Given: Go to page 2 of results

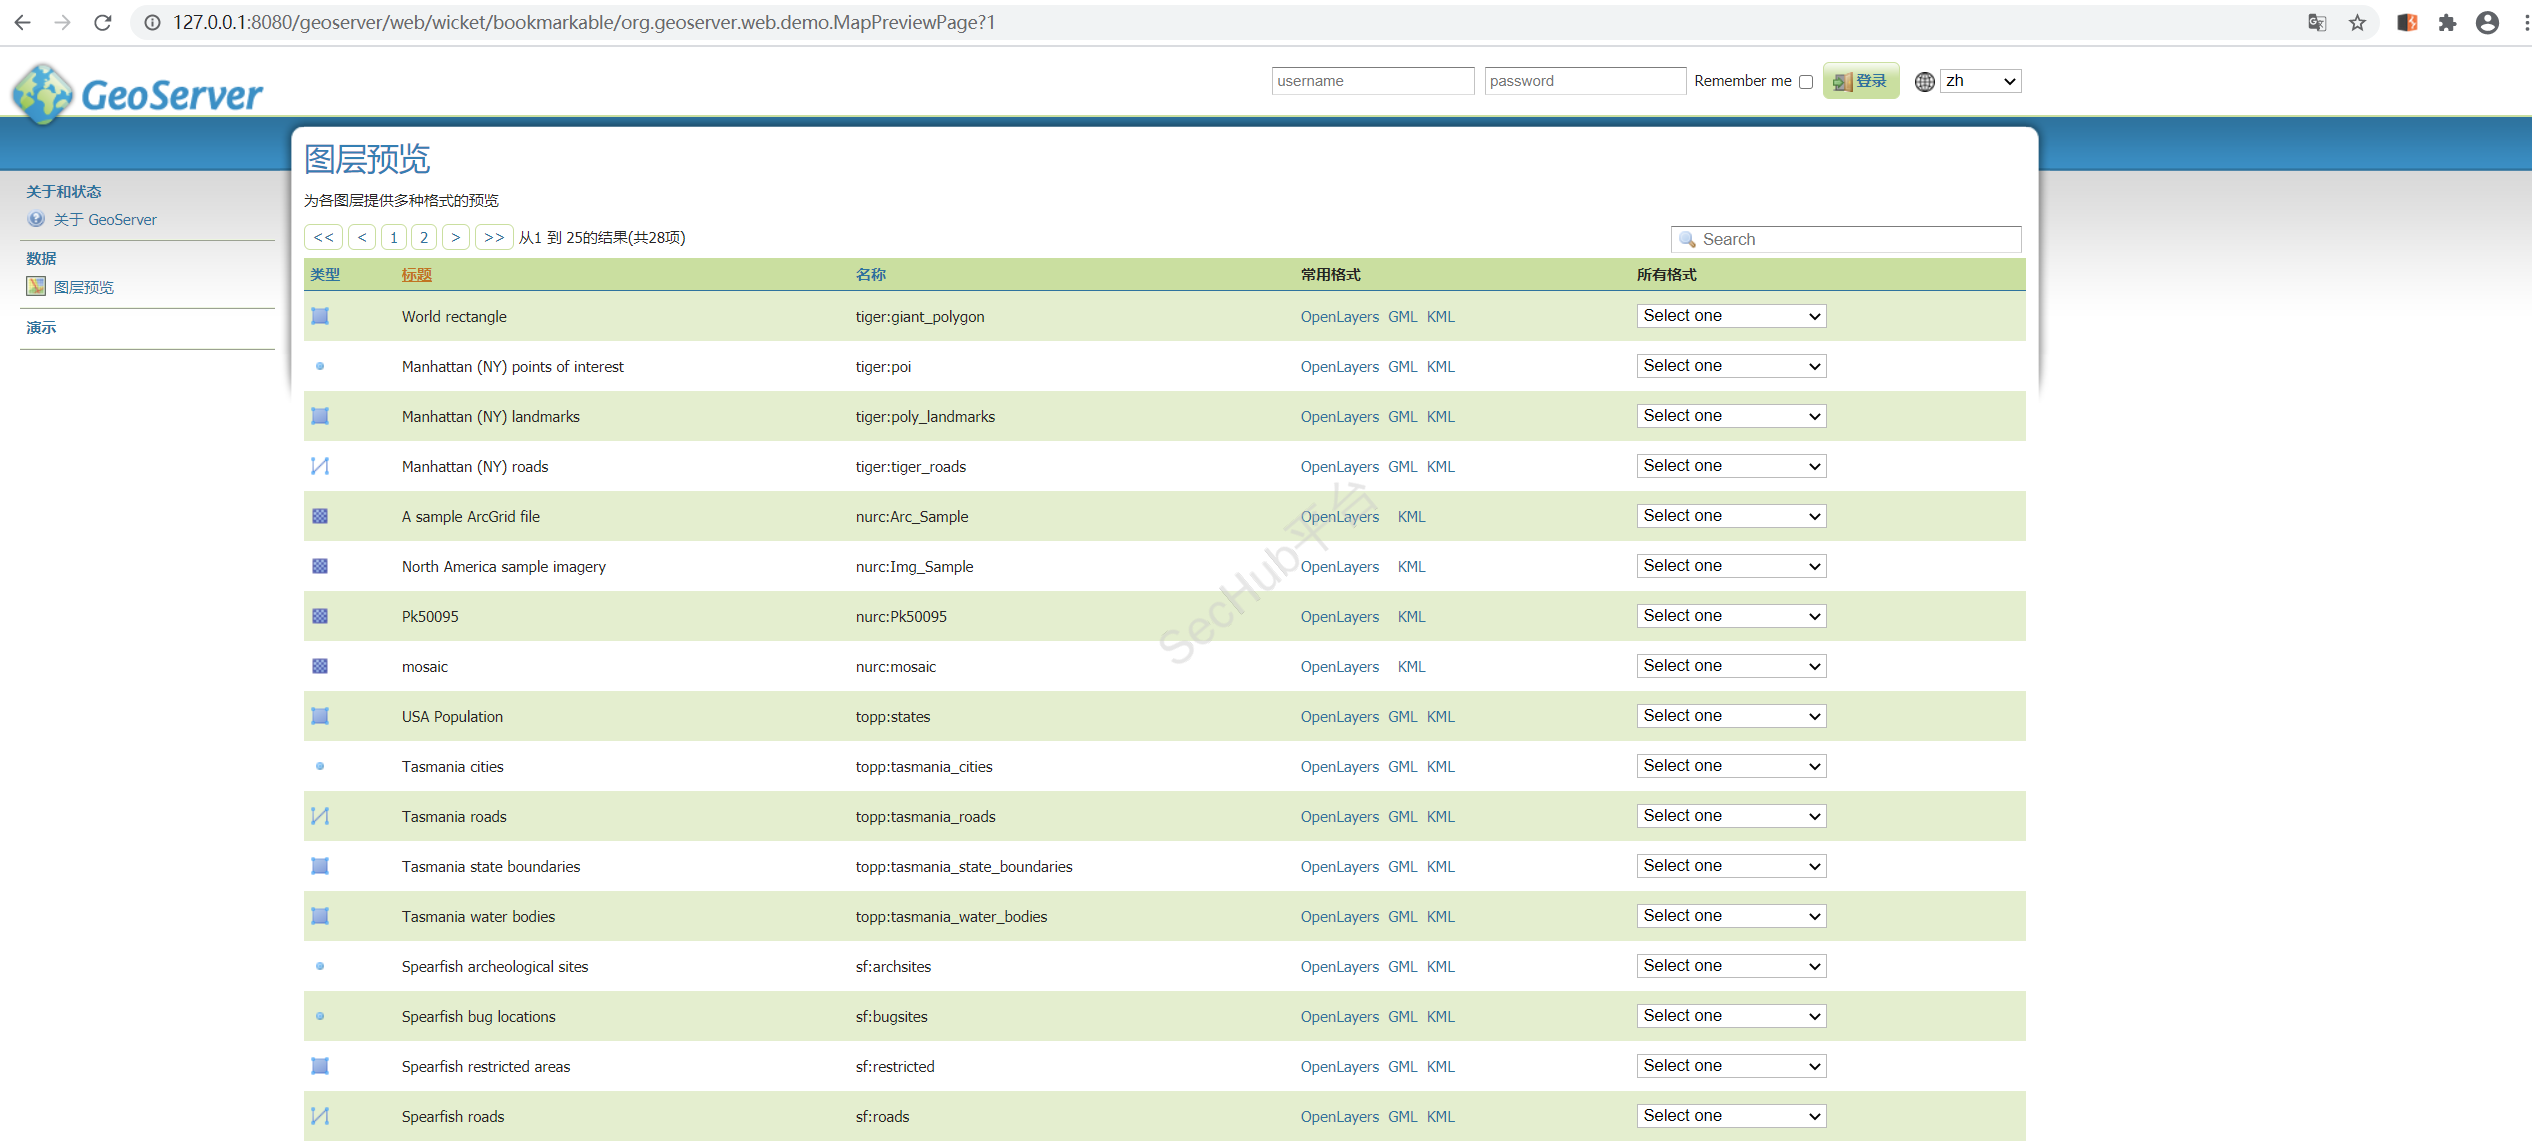Looking at the screenshot, I should 424,237.
